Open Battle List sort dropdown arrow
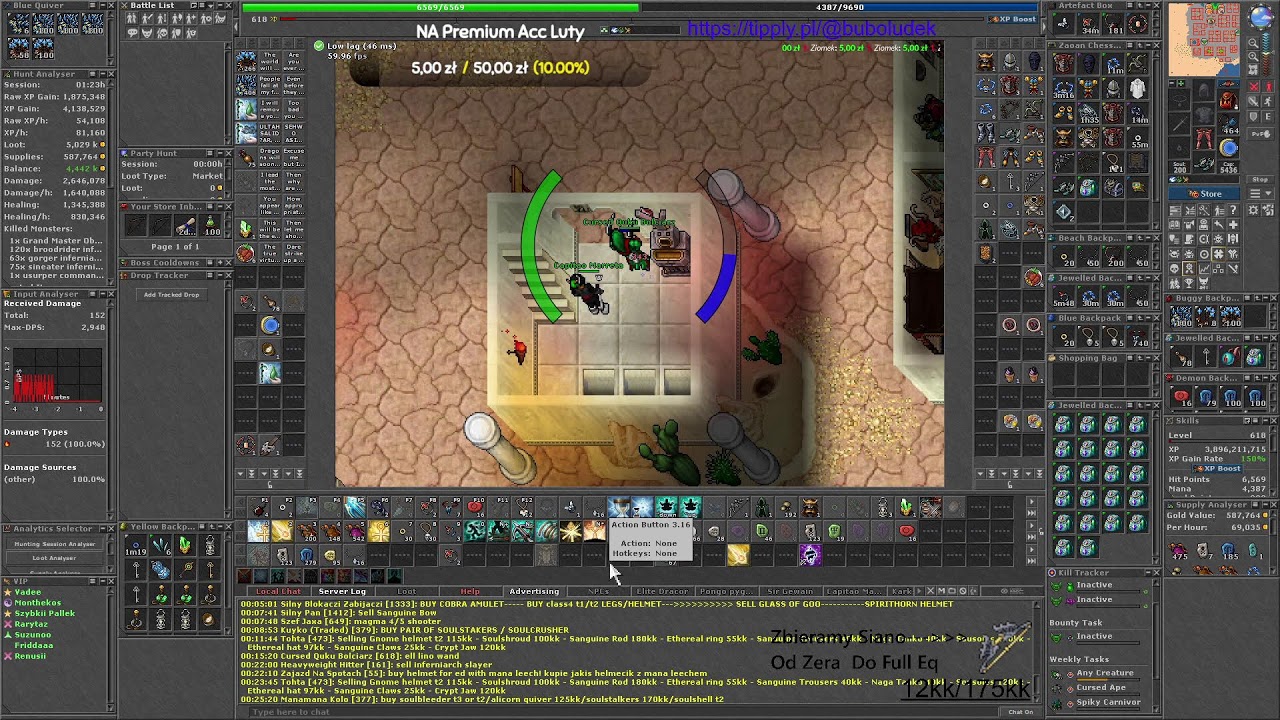The height and width of the screenshot is (720, 1280). coord(210,6)
